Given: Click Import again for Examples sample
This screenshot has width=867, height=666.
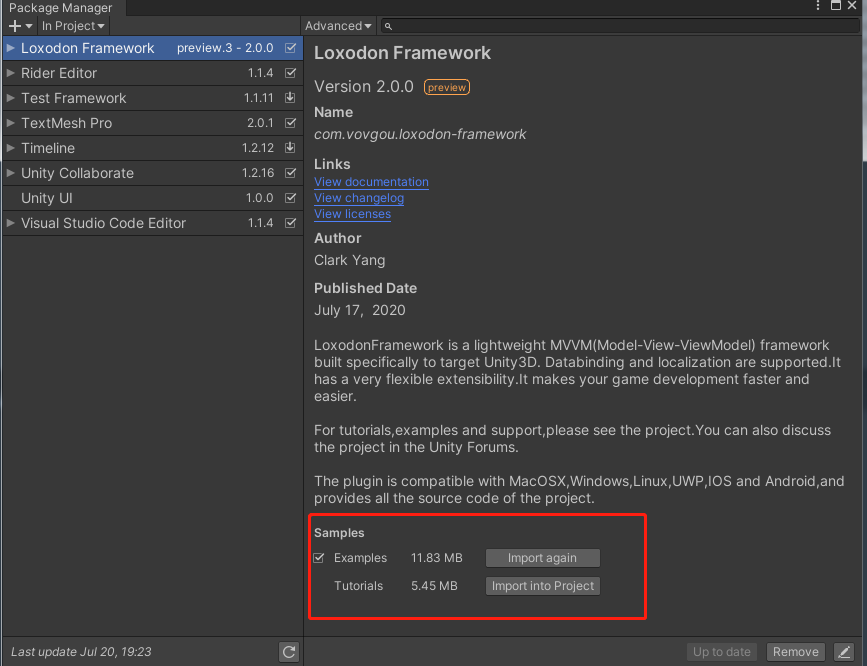Looking at the screenshot, I should click(x=542, y=558).
